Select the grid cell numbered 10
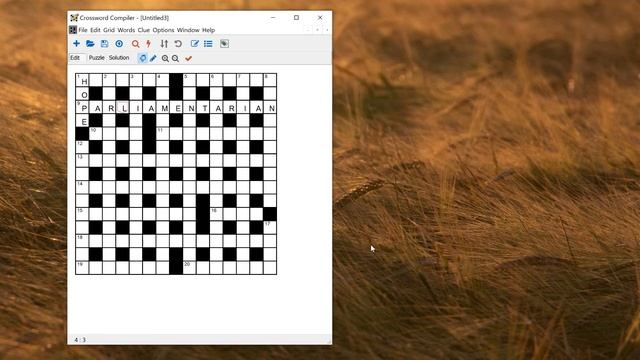The height and width of the screenshot is (360, 640). tap(96, 134)
